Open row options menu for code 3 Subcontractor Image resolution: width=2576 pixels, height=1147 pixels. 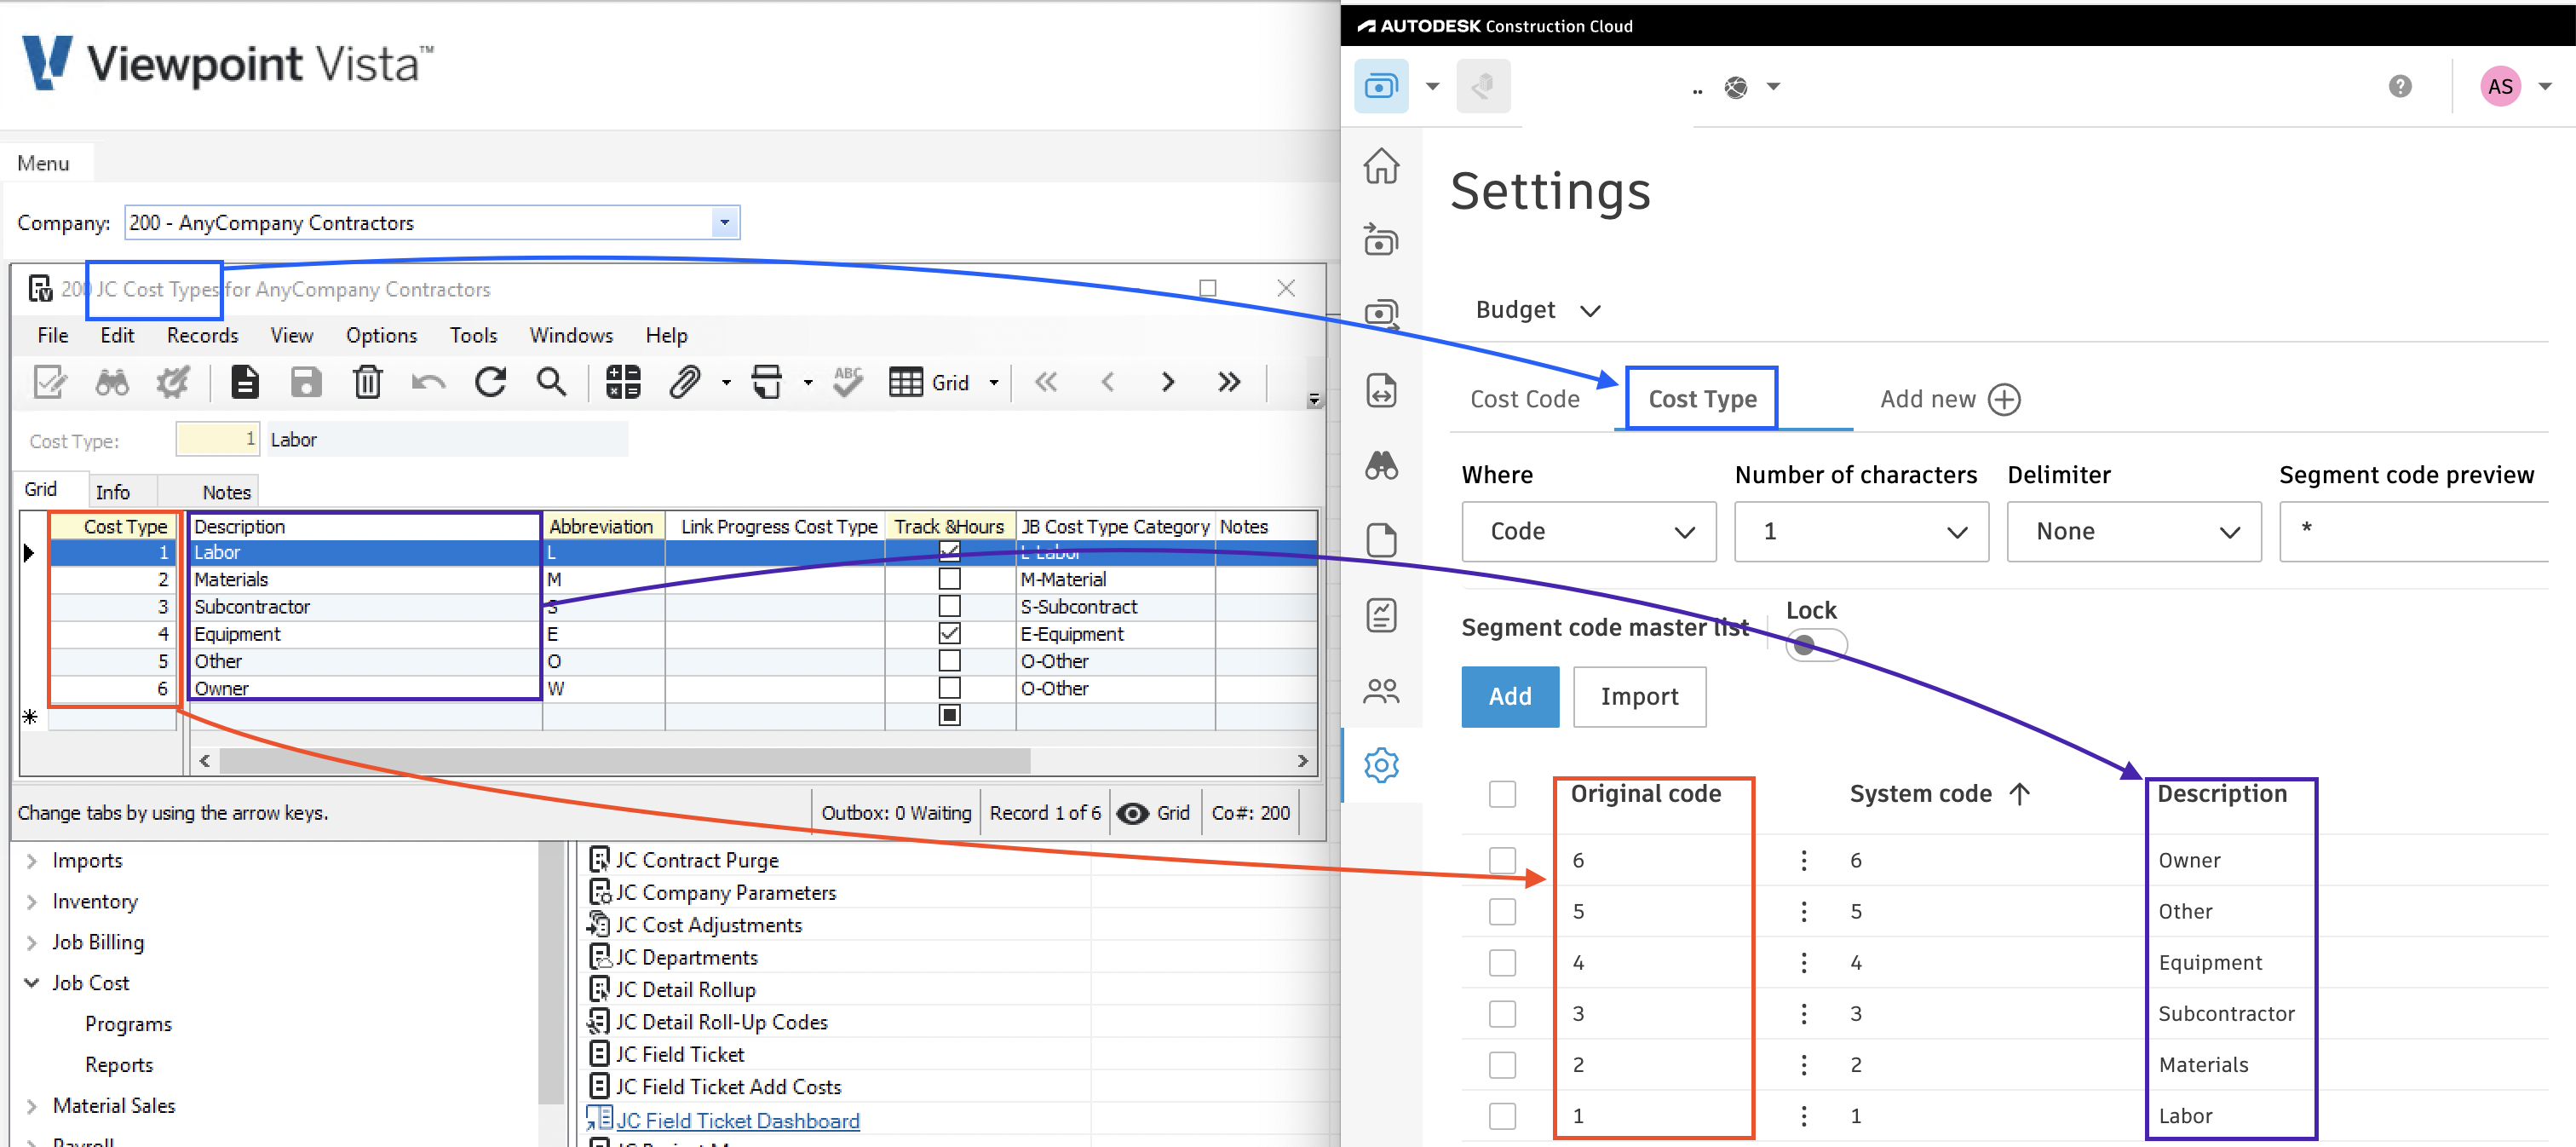1803,1014
